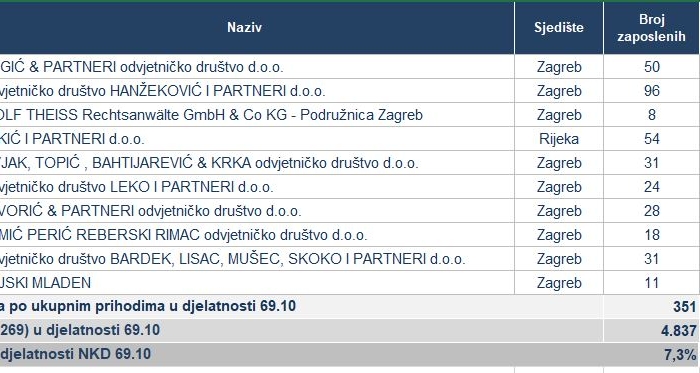Click employee count 18 cell
This screenshot has height=373, width=700.
pos(651,235)
